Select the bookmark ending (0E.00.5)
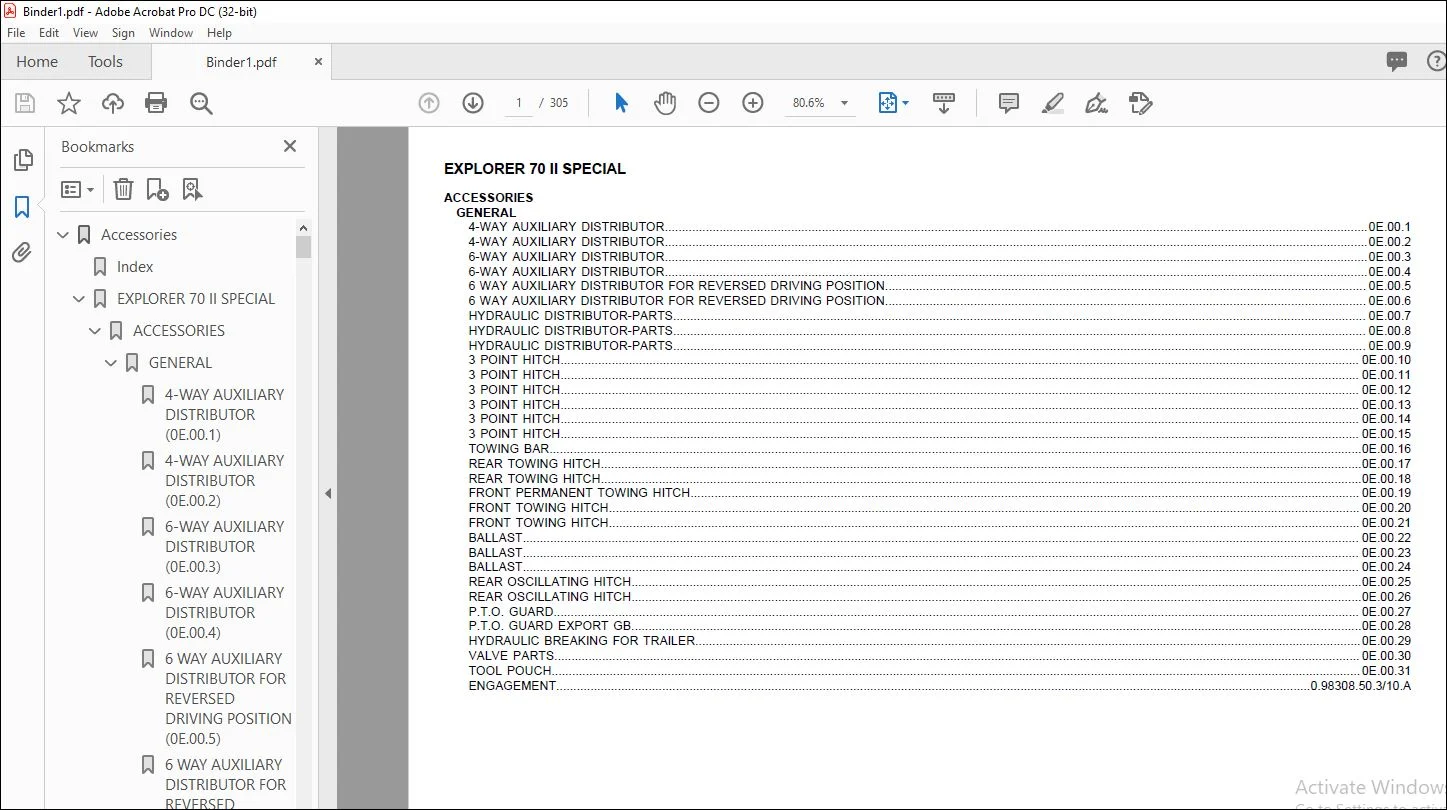 point(229,699)
